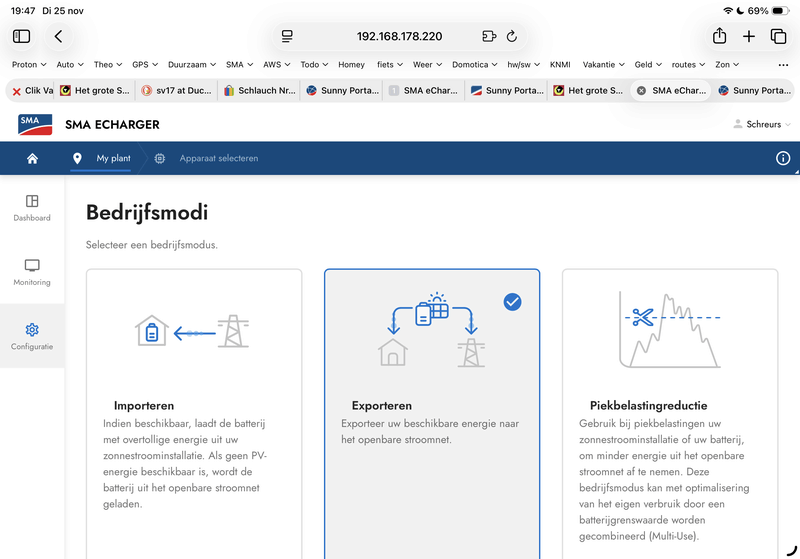Expand the Weer favorites folder
Viewport: 800px width, 559px height.
click(427, 65)
